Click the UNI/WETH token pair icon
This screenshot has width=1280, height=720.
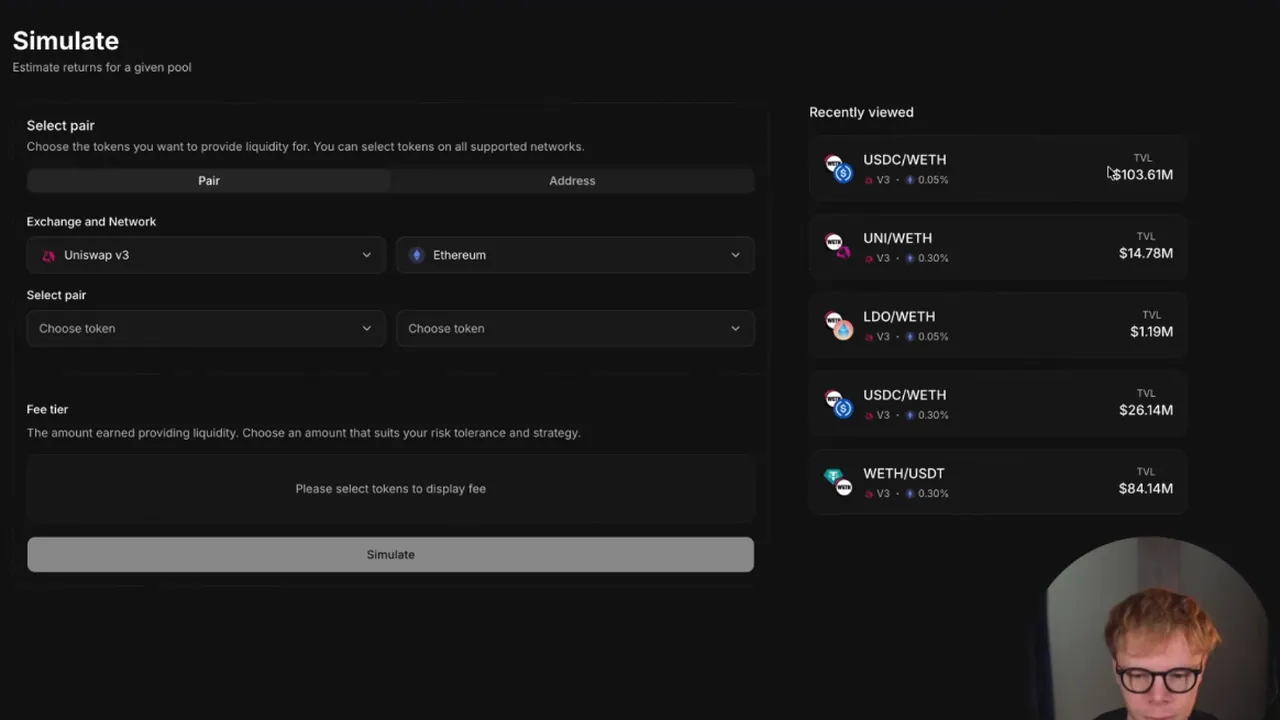838,247
